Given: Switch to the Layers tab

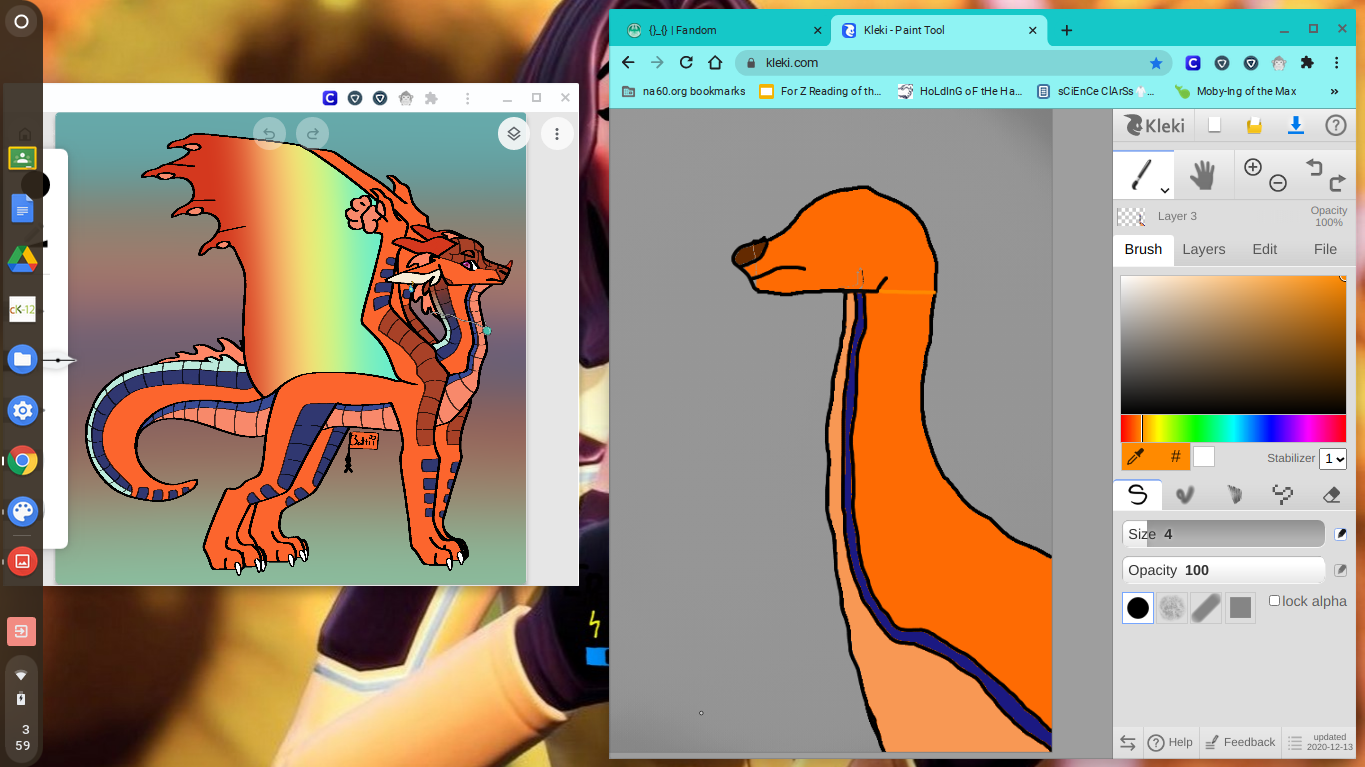Looking at the screenshot, I should (x=1204, y=249).
